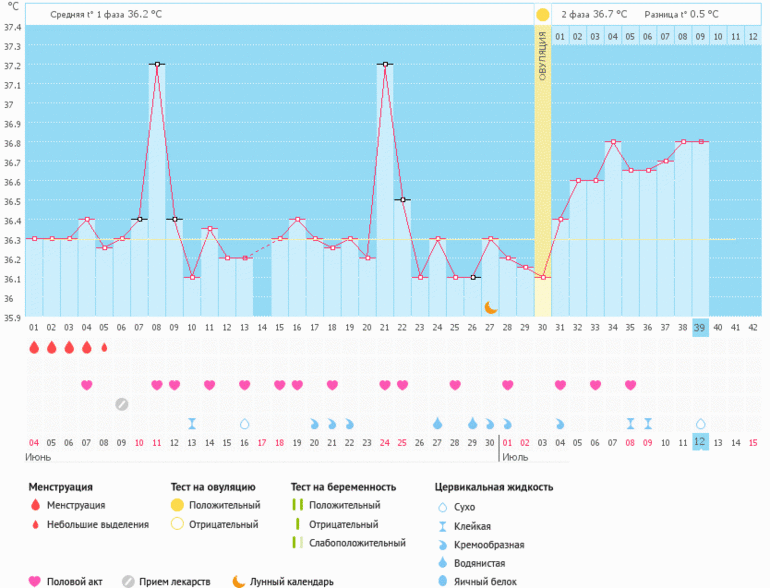770x588 pixels.
Task: Click the 37.2 temperature point on day 8
Action: [157, 64]
